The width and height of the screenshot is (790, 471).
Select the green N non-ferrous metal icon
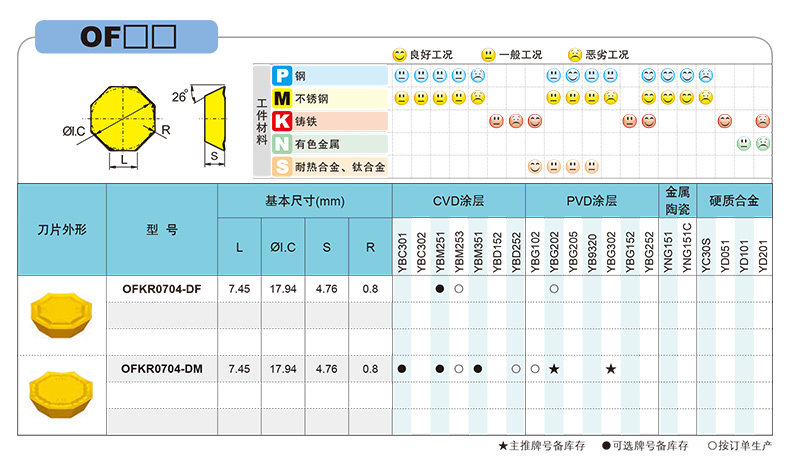[282, 144]
